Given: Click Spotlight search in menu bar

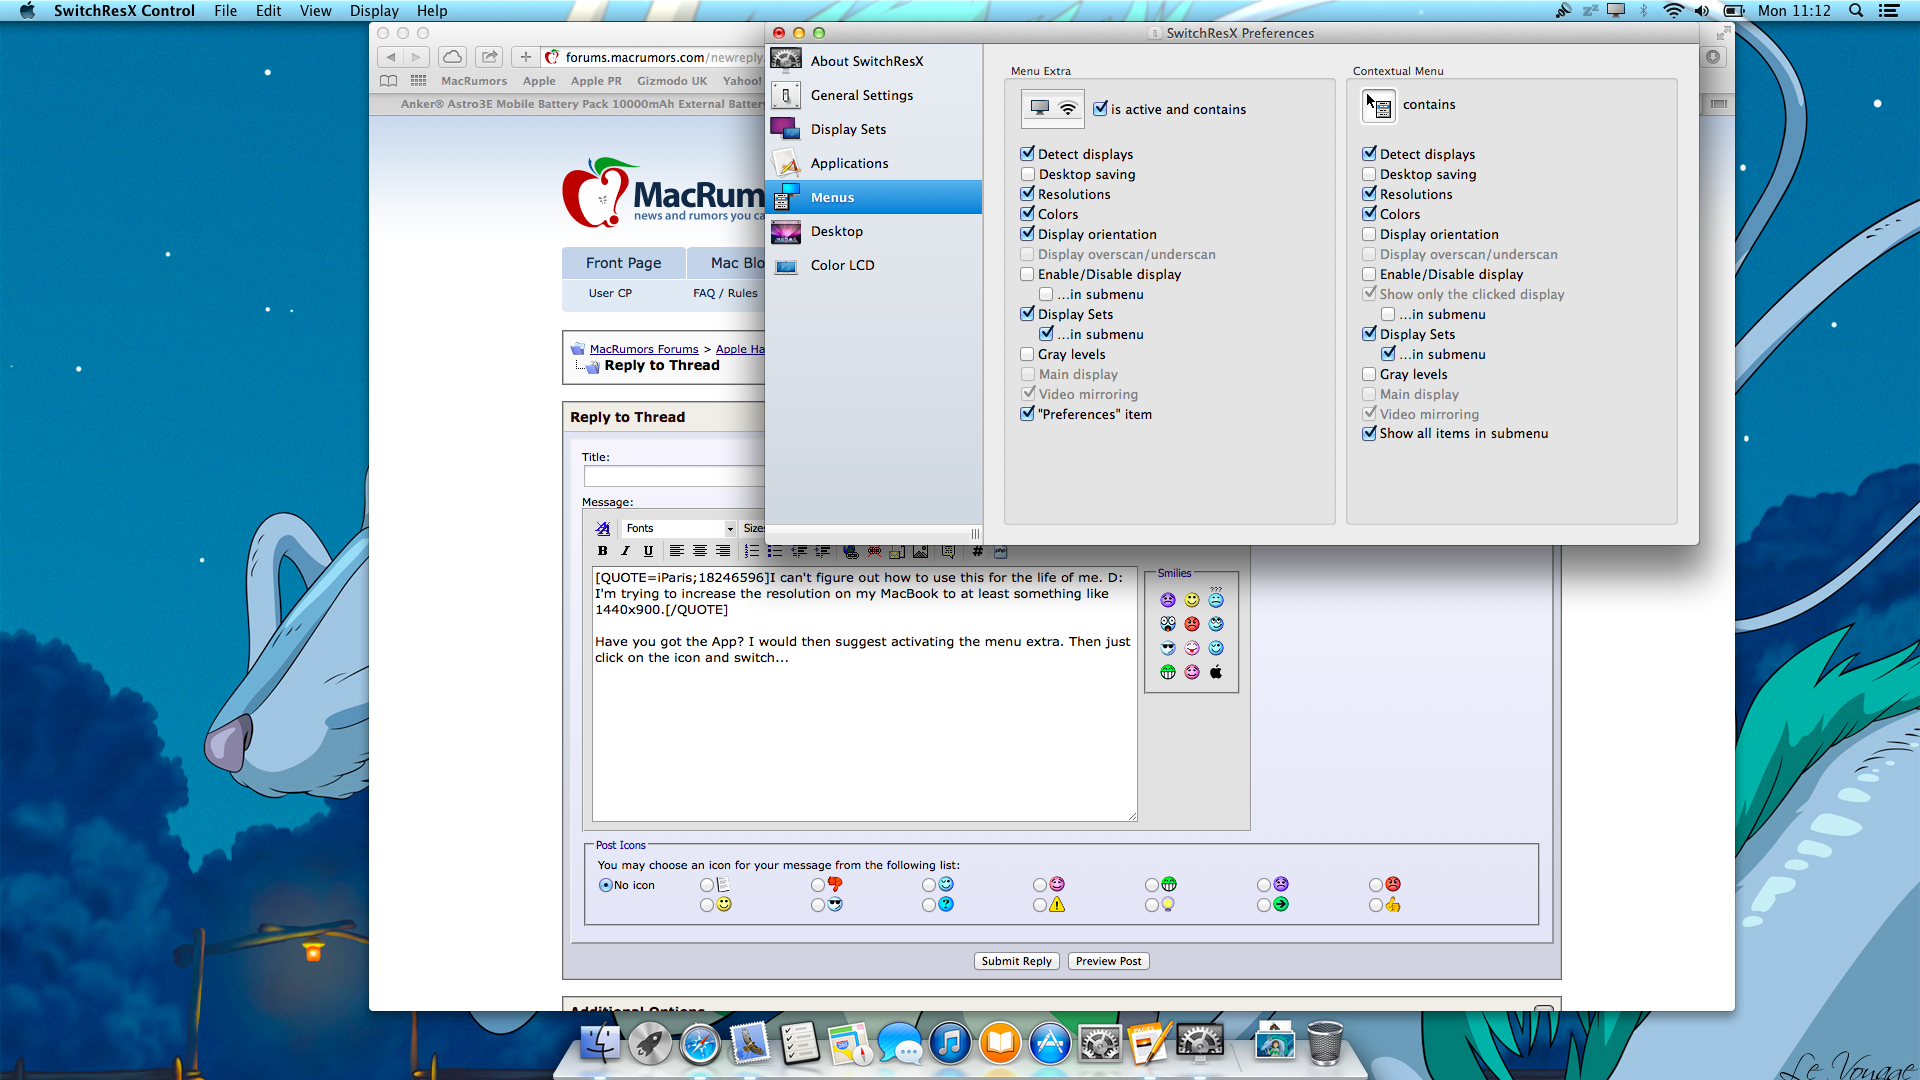Looking at the screenshot, I should pos(1855,11).
